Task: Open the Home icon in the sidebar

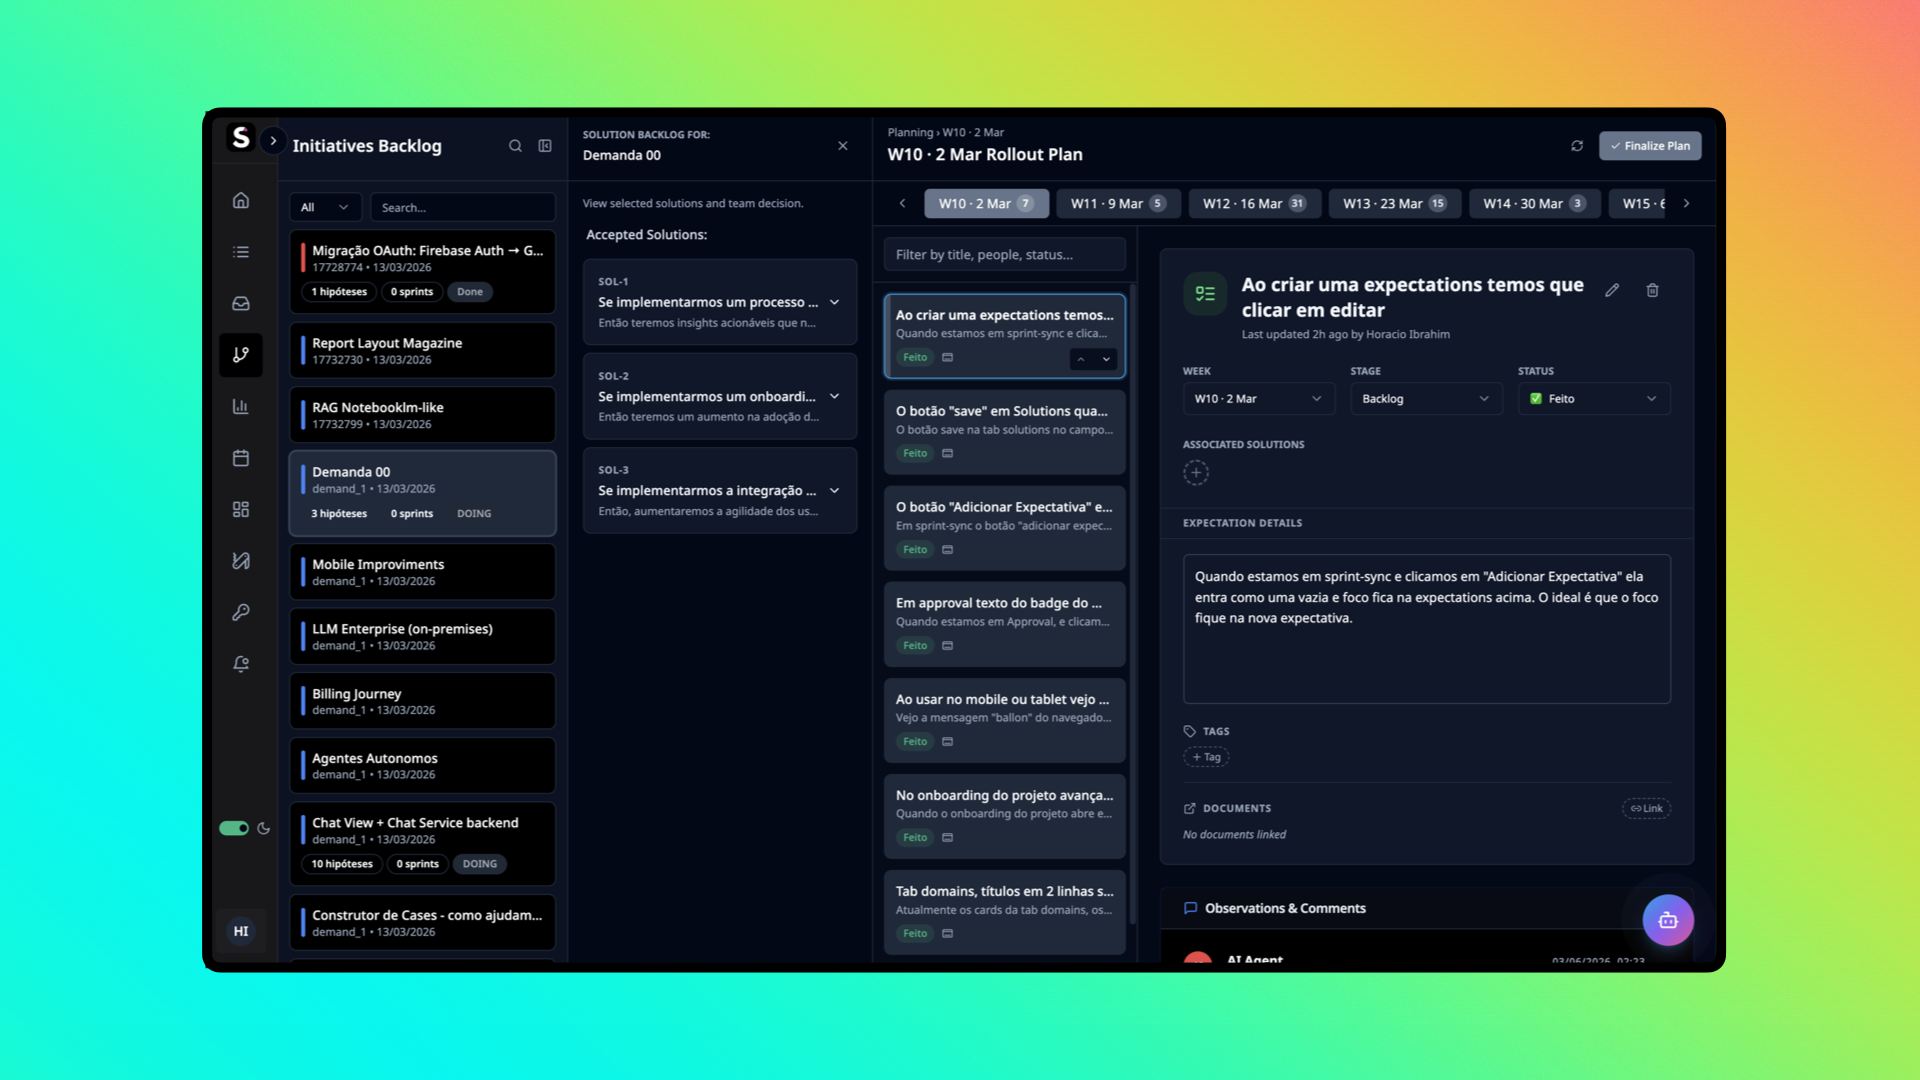Action: click(x=241, y=200)
